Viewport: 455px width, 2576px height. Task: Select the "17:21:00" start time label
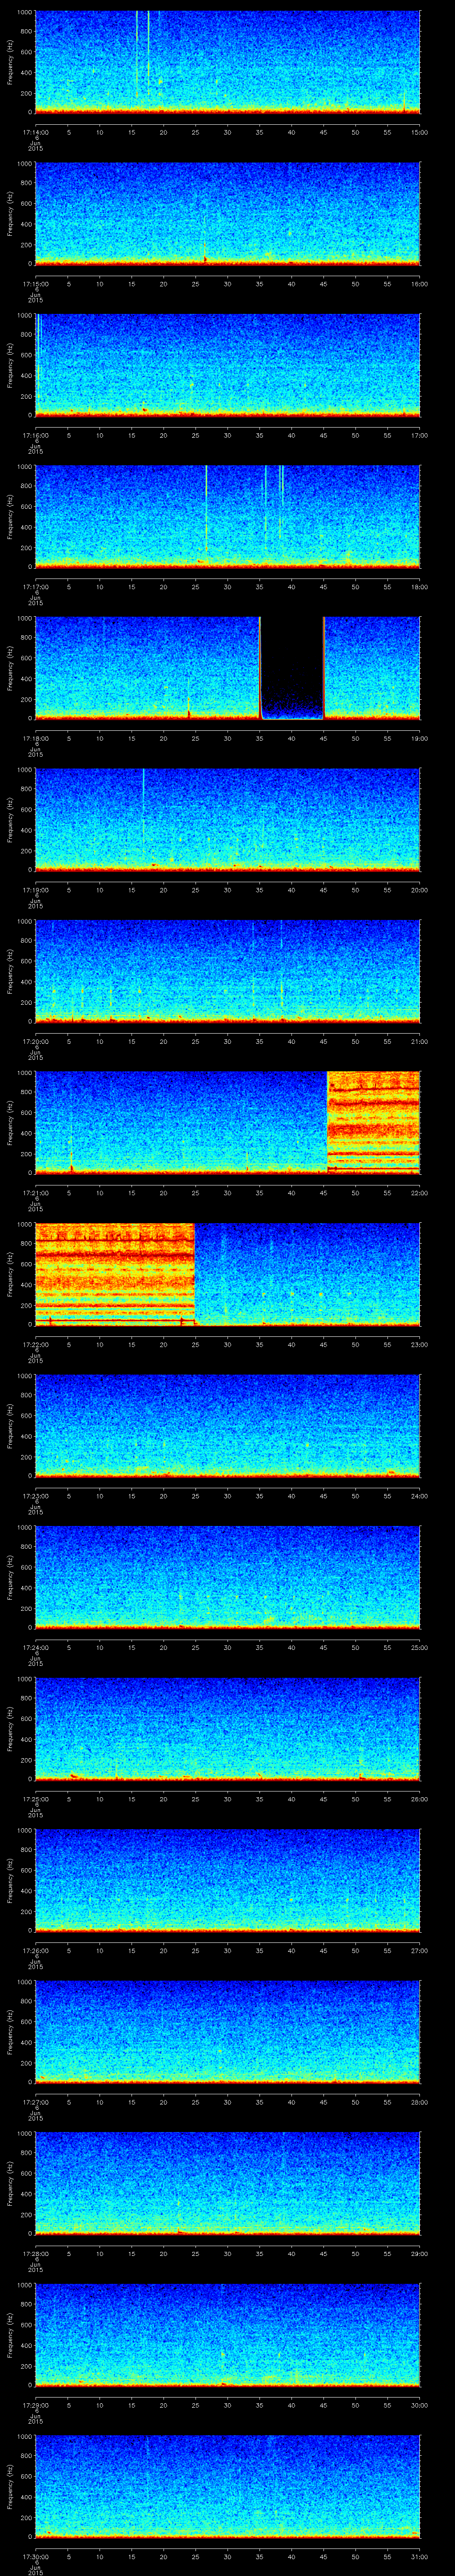click(35, 1193)
